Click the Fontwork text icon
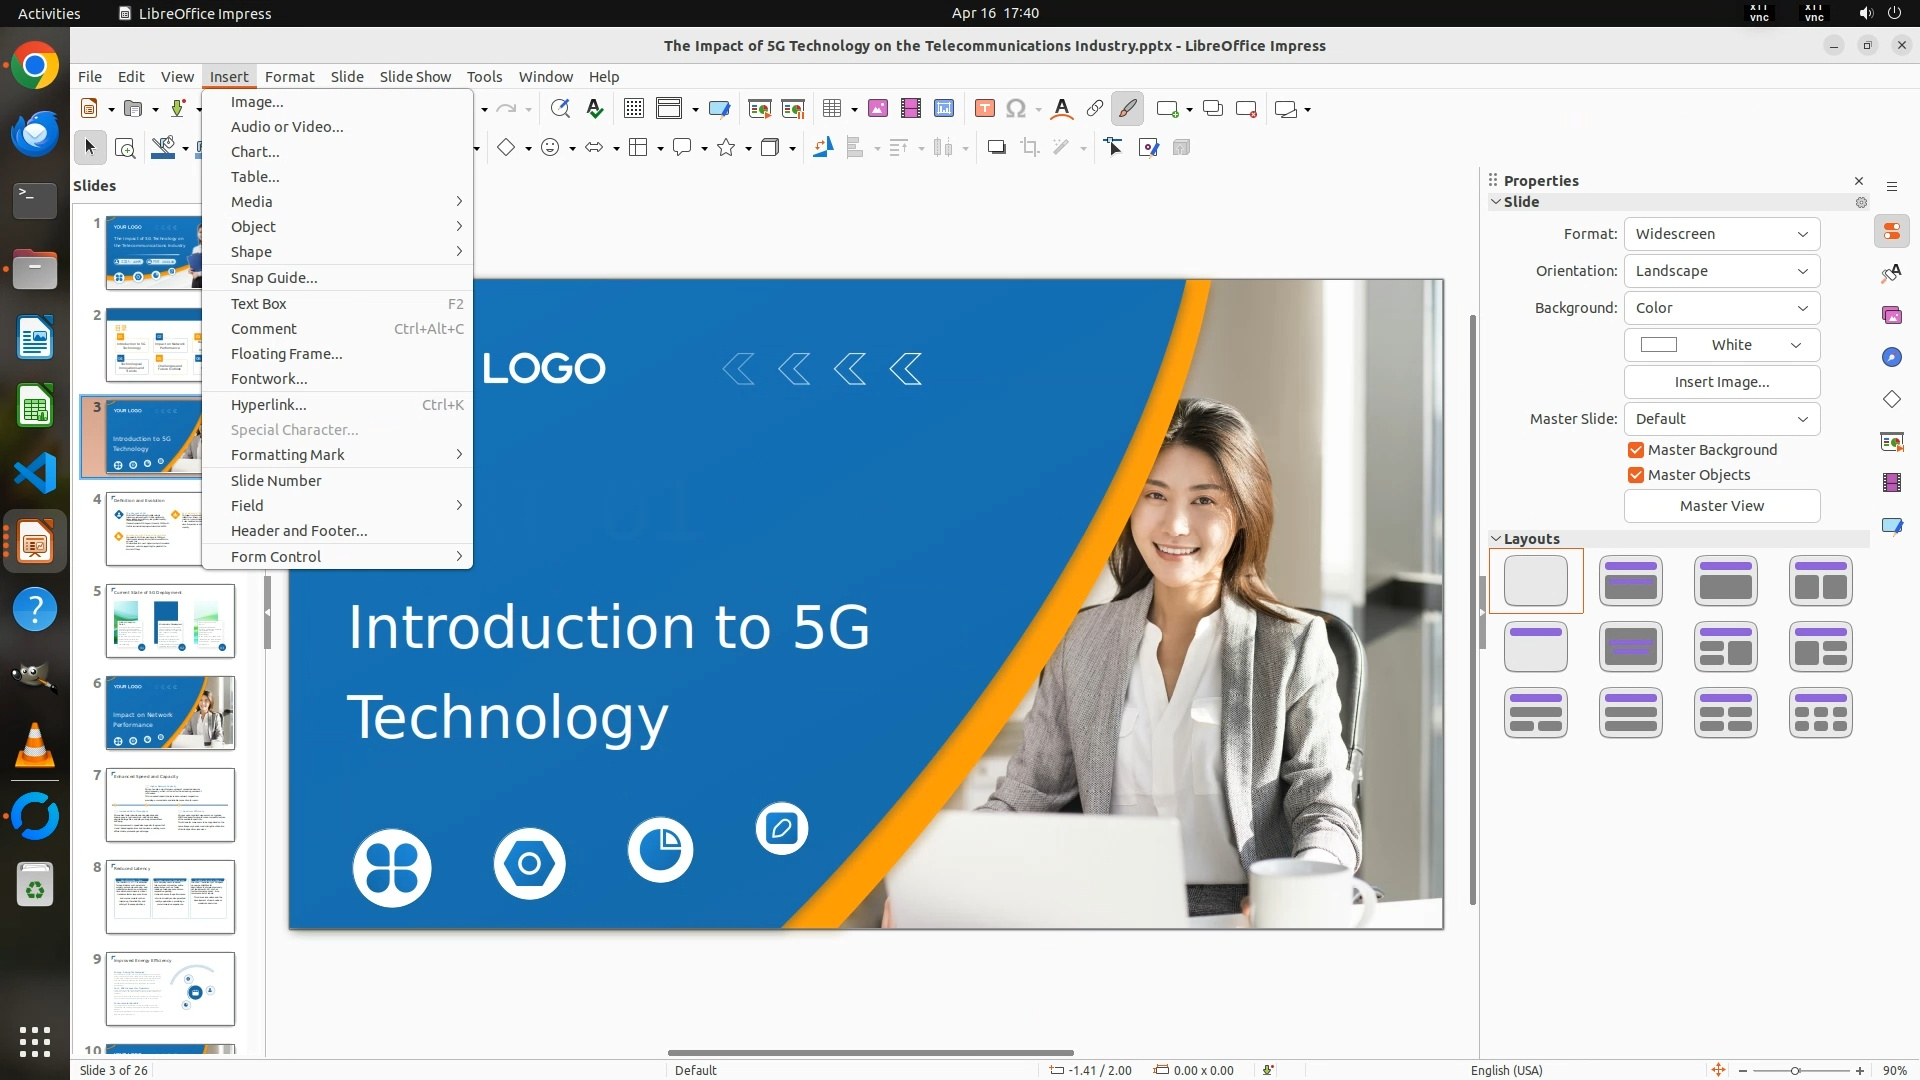Viewport: 1920px width, 1080px height. (x=1062, y=109)
